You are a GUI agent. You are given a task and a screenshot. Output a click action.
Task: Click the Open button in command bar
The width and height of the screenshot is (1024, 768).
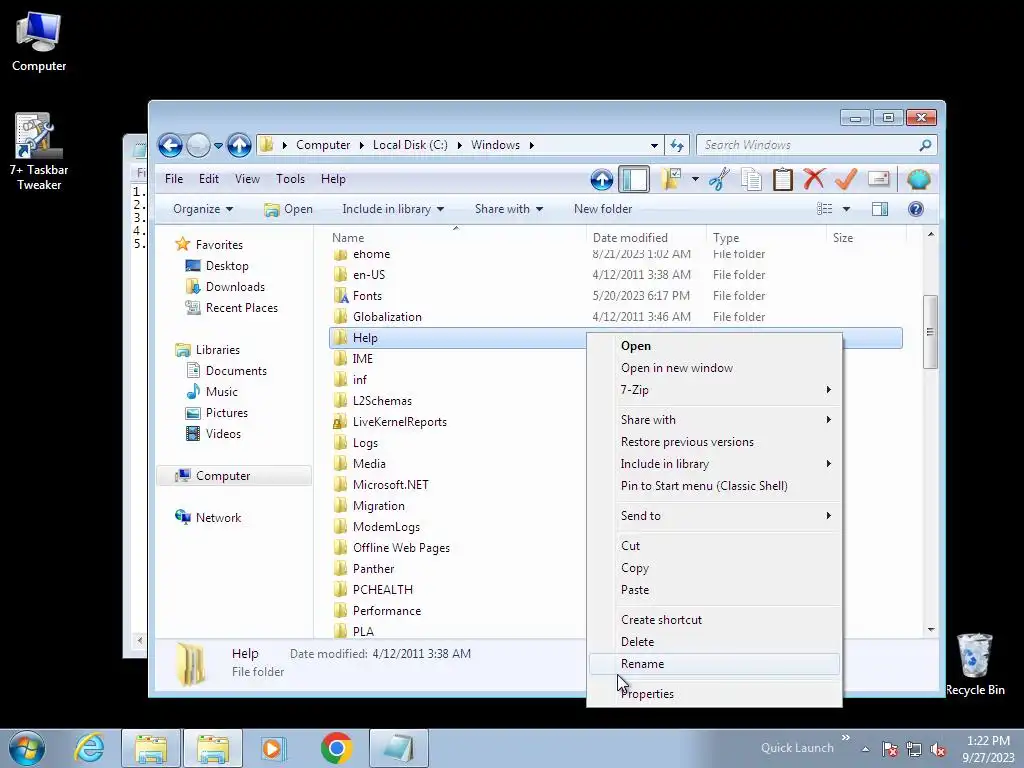(289, 209)
